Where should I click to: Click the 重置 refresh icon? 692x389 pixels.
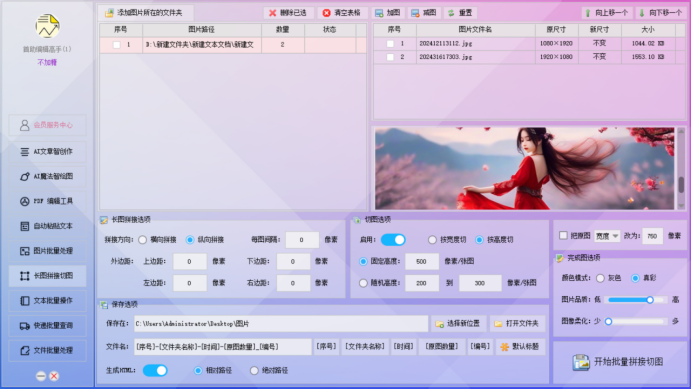point(451,13)
